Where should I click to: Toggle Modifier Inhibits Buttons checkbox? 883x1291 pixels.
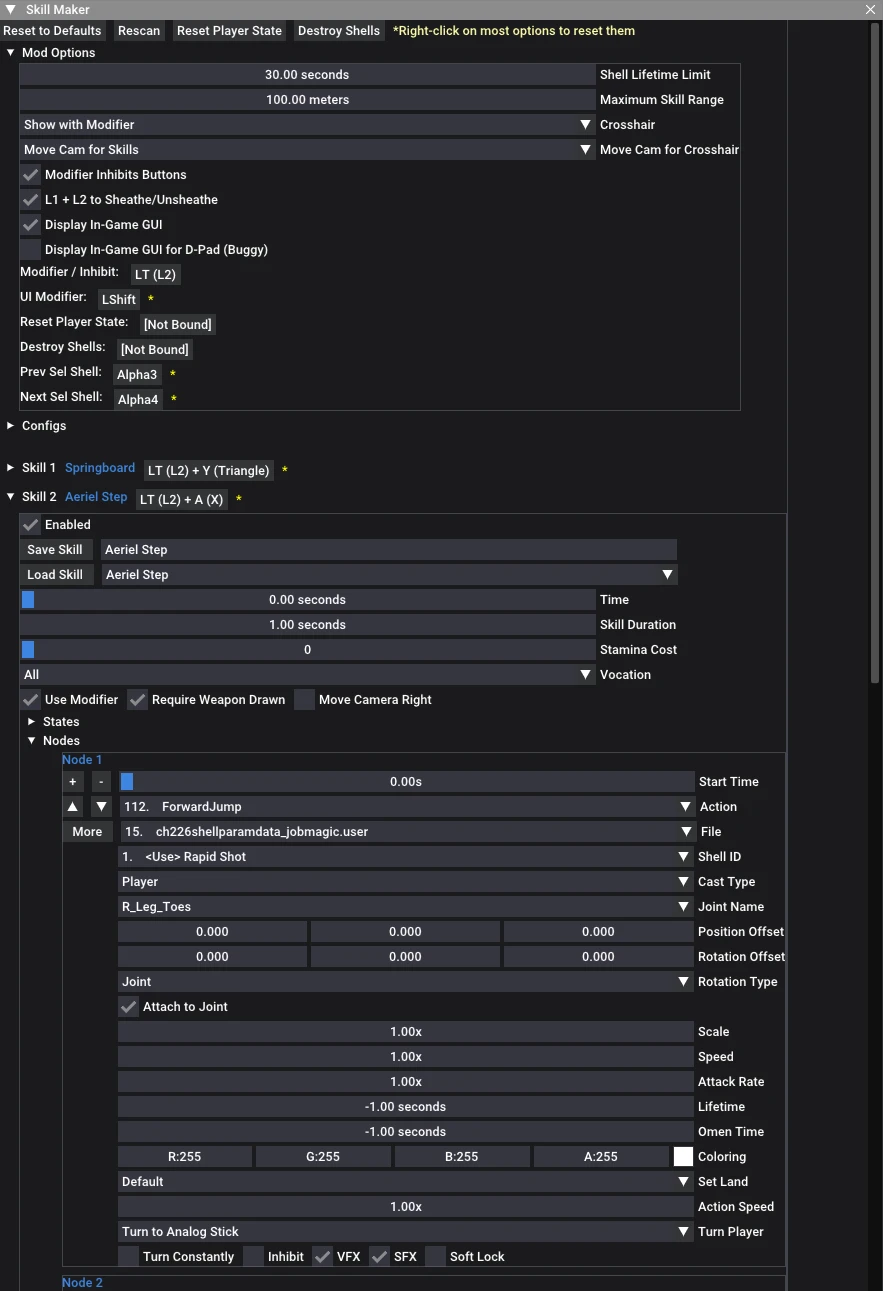click(31, 175)
